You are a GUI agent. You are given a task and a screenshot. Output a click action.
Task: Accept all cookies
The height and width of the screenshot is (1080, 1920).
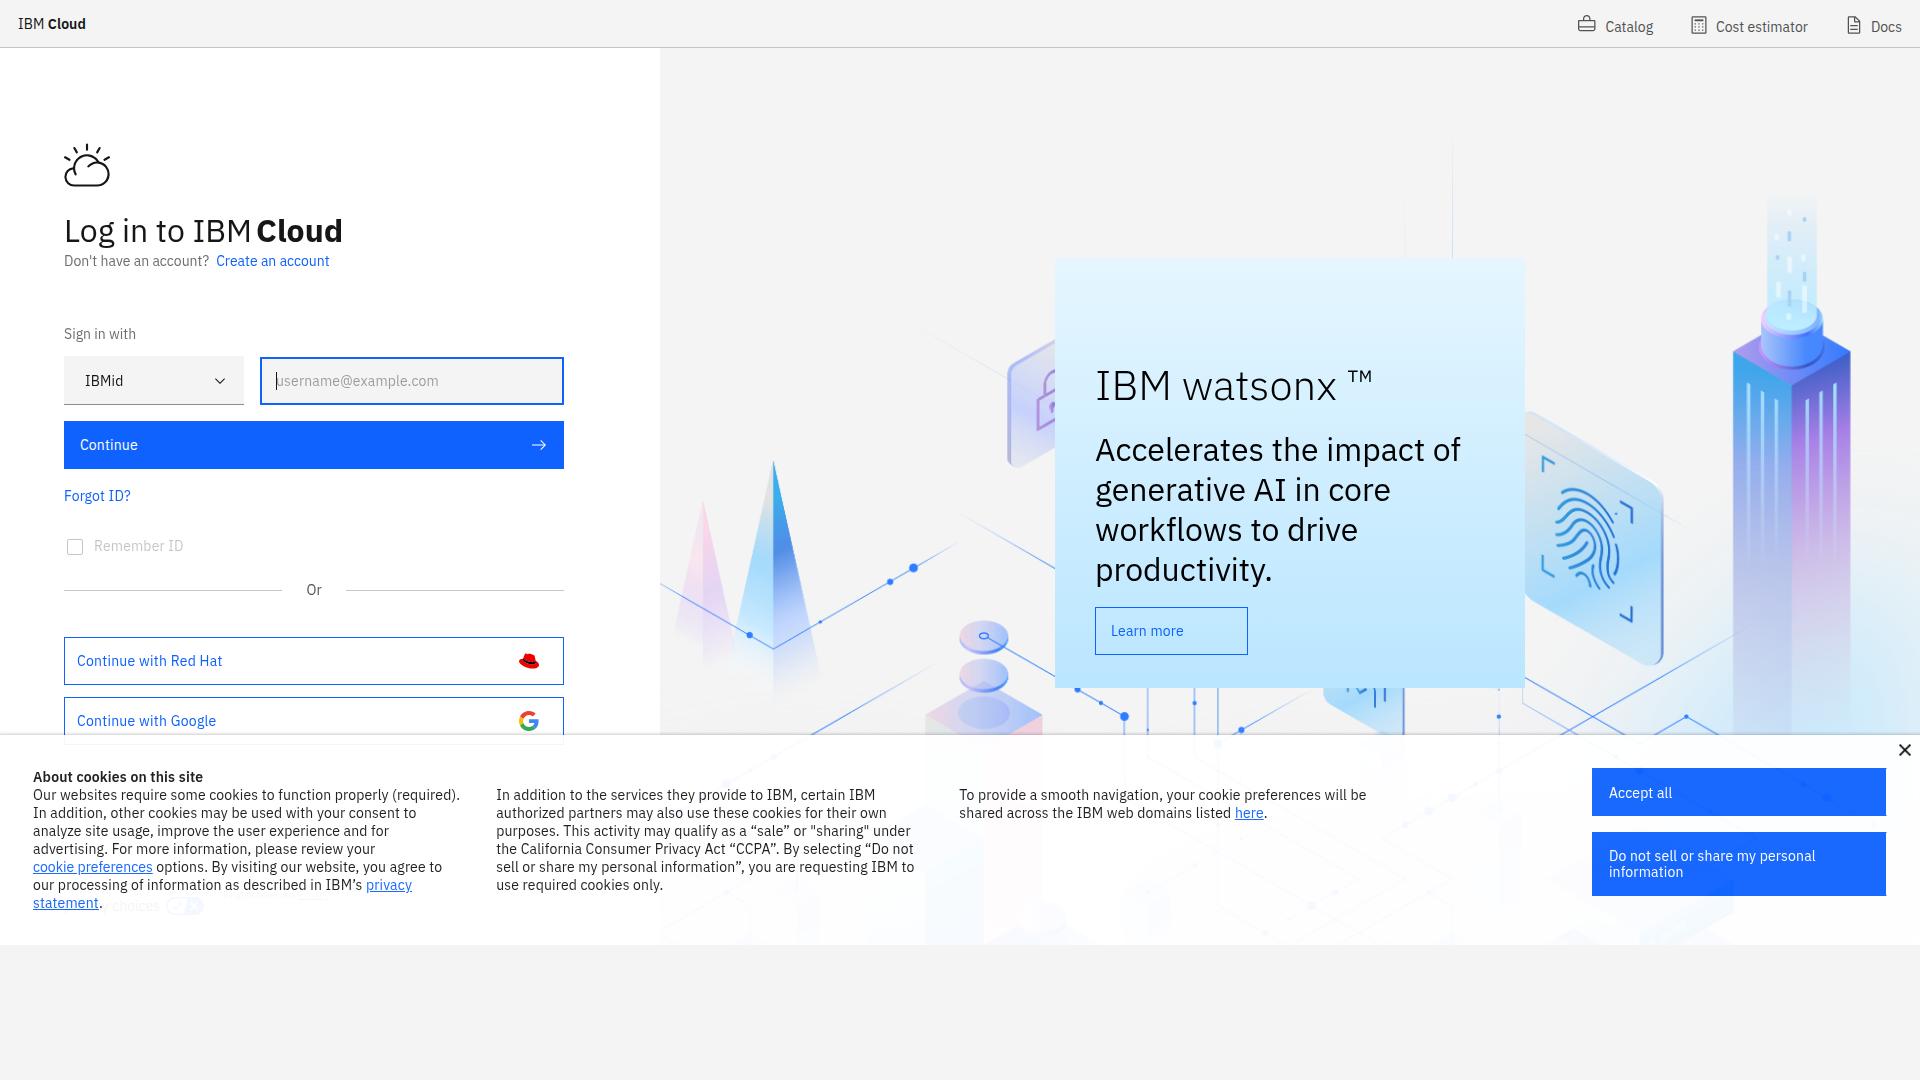coord(1739,792)
